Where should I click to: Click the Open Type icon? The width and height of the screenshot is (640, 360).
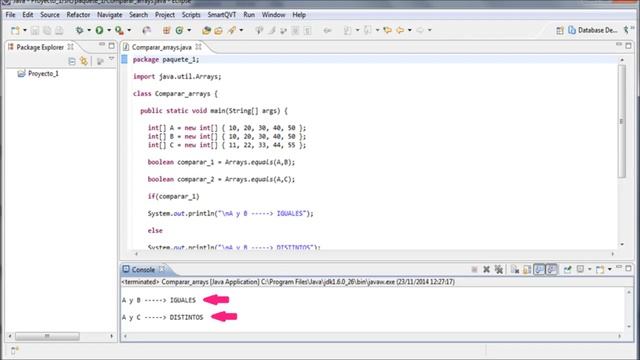coord(206,30)
